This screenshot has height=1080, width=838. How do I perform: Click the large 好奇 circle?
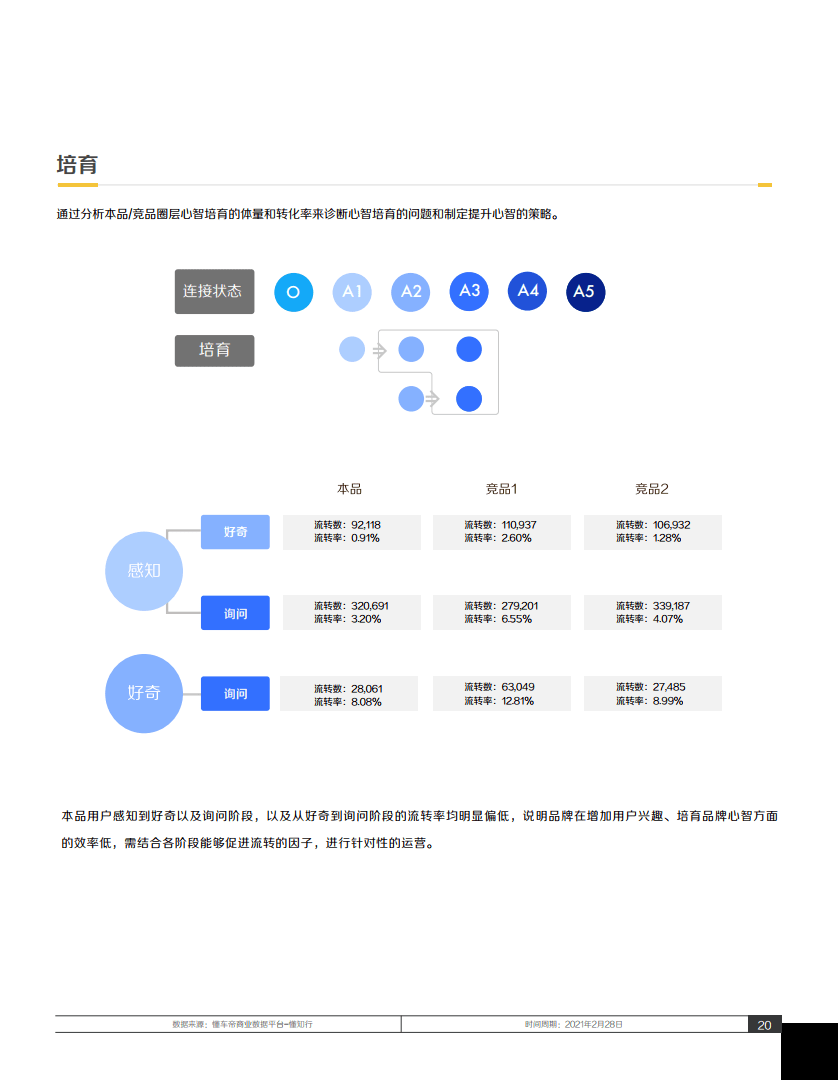click(x=144, y=693)
